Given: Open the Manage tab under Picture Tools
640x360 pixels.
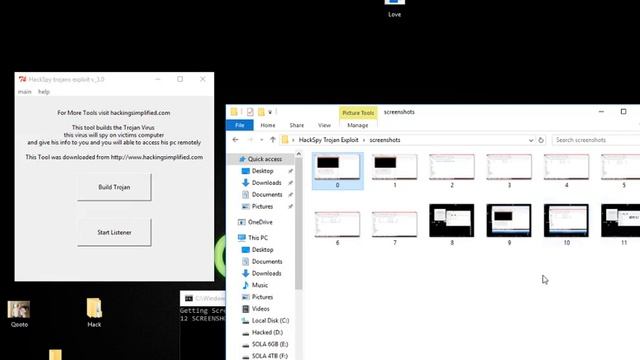Looking at the screenshot, I should click(x=358, y=125).
